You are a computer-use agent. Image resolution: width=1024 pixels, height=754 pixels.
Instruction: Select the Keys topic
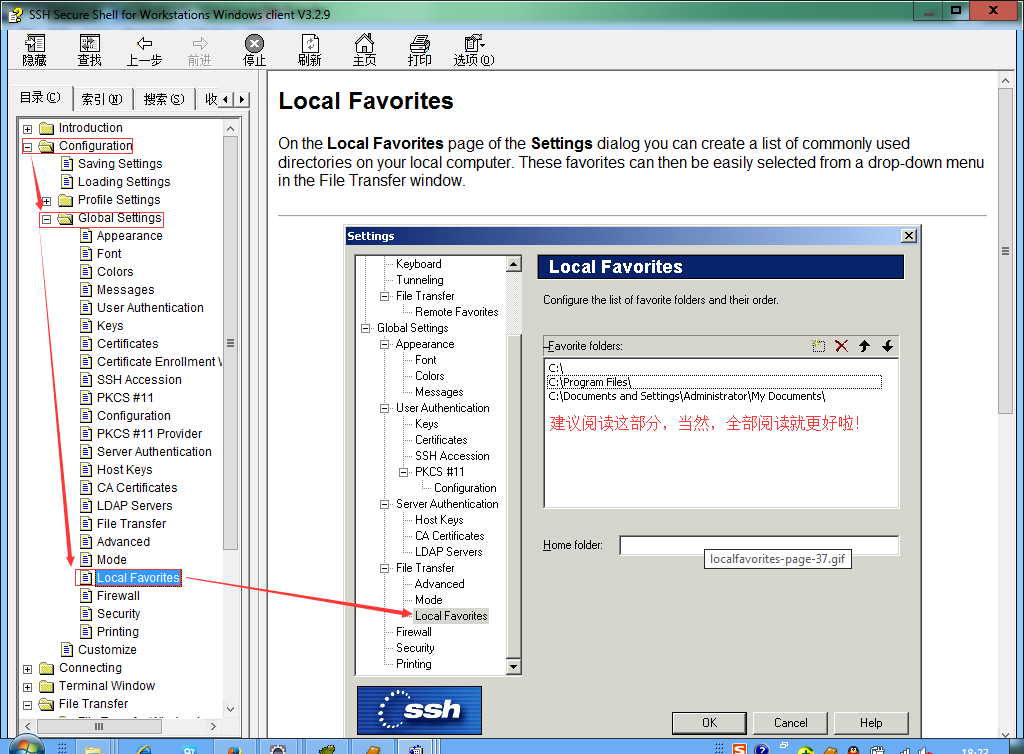click(110, 325)
